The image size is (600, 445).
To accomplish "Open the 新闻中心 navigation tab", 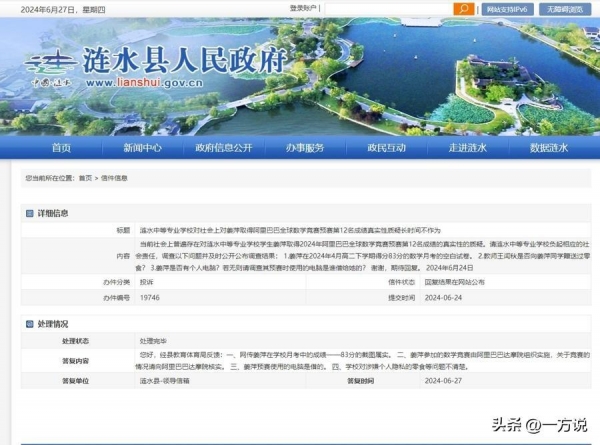I will 142,148.
